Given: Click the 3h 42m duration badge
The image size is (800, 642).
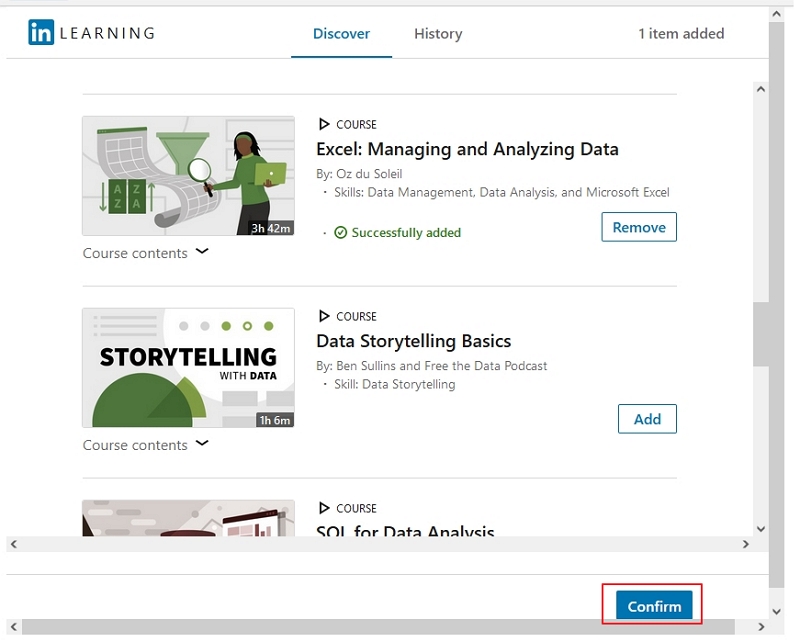Looking at the screenshot, I should click(x=271, y=228).
